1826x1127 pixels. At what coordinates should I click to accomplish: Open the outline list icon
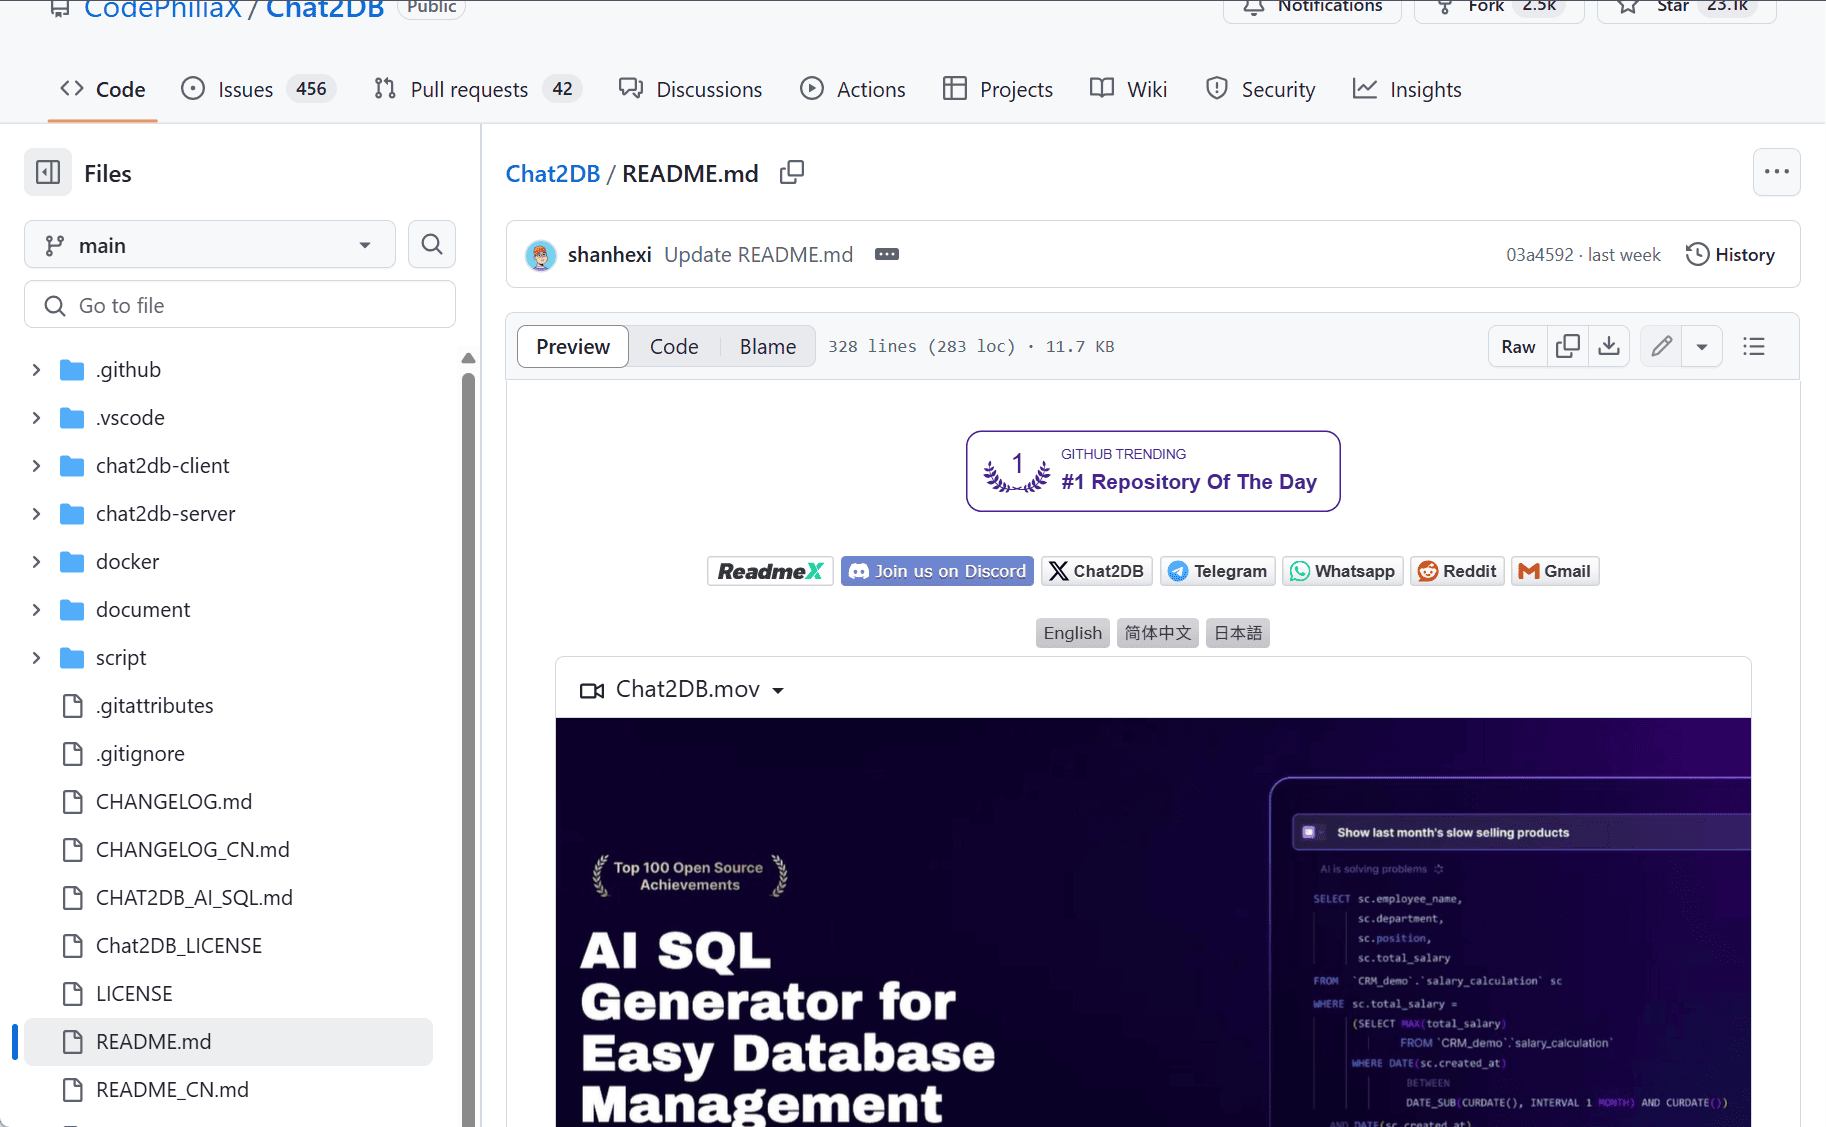pos(1753,346)
